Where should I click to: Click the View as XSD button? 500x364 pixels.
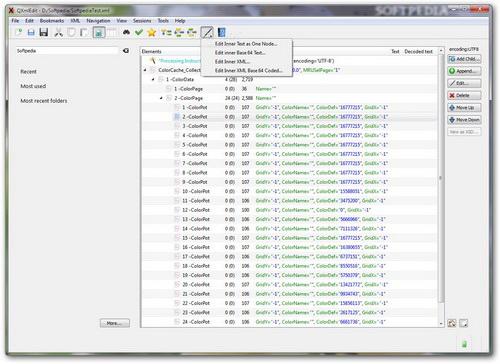pyautogui.click(x=464, y=132)
